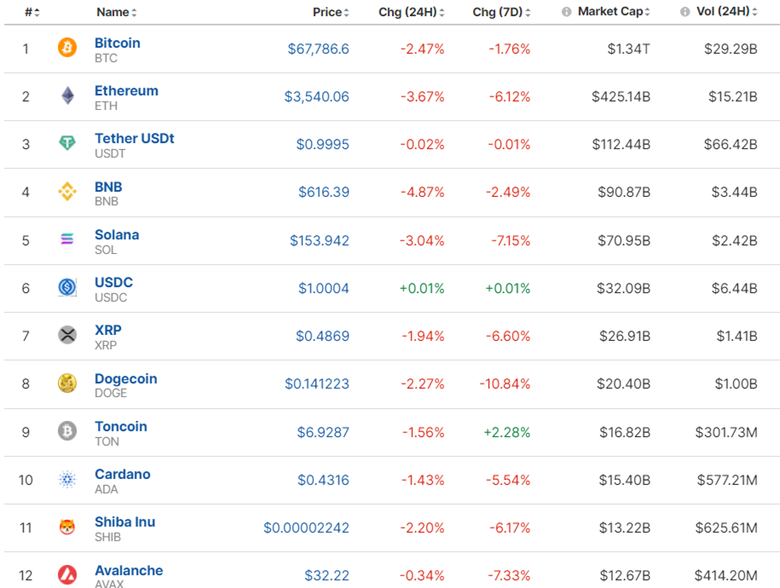Viewport: 780px width, 588px height.
Task: Click Bitcoin price $67,786.6
Action: [x=318, y=49]
